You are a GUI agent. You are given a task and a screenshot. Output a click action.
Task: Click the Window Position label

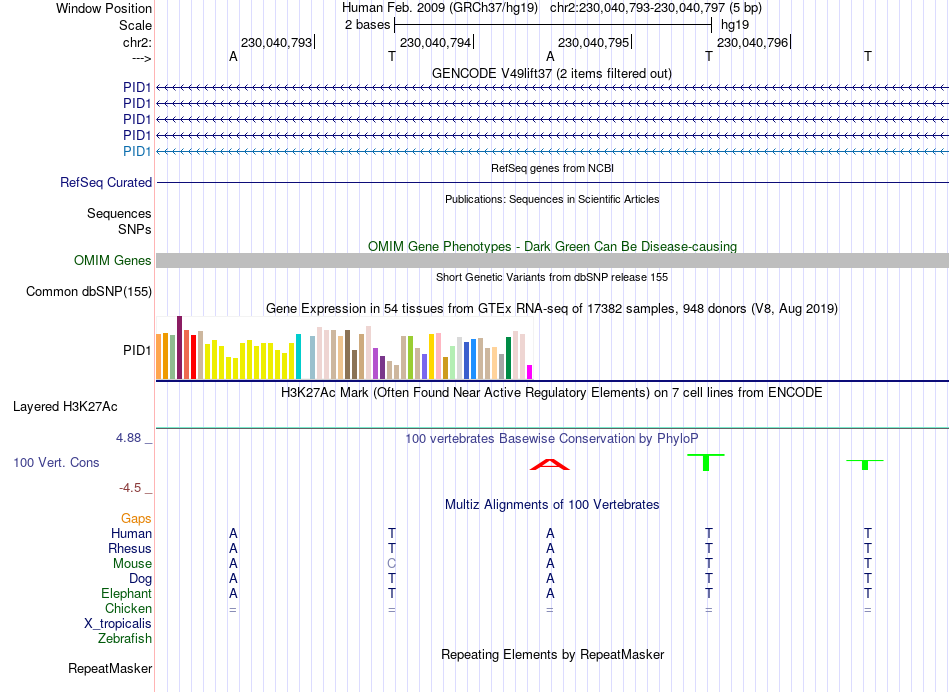(x=104, y=8)
